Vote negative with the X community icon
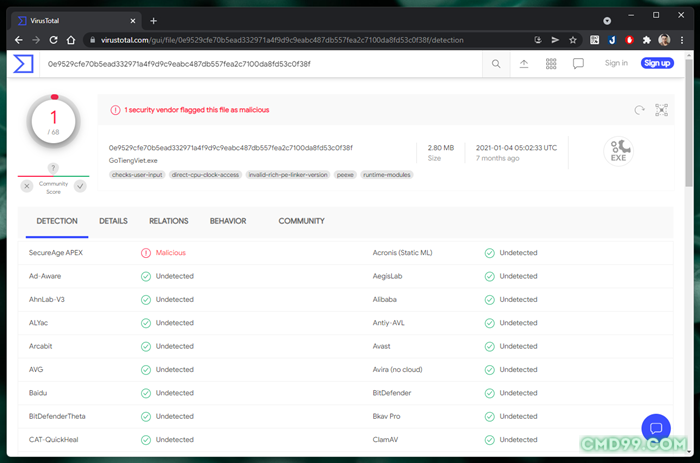The image size is (700, 463). [27, 186]
